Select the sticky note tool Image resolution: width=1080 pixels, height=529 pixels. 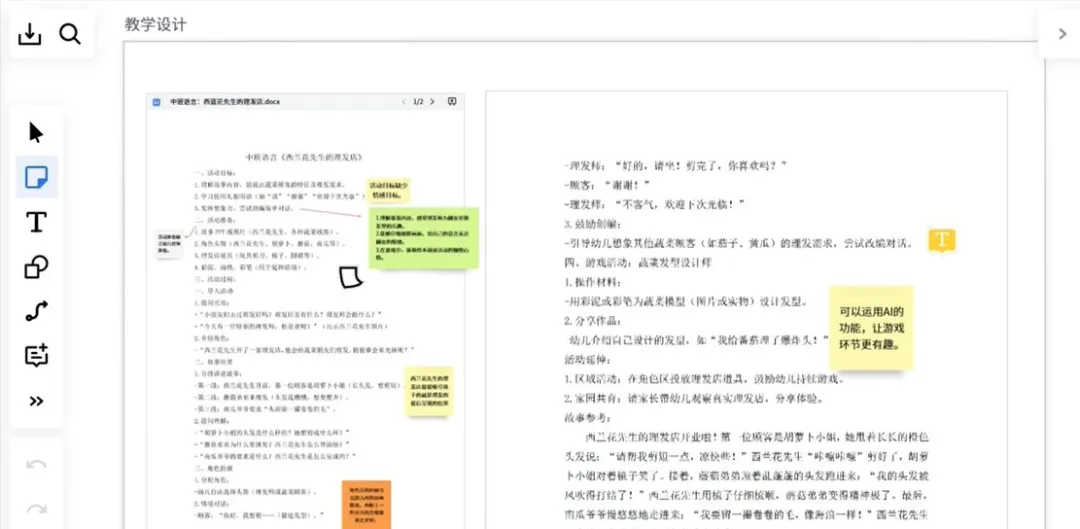(x=37, y=178)
